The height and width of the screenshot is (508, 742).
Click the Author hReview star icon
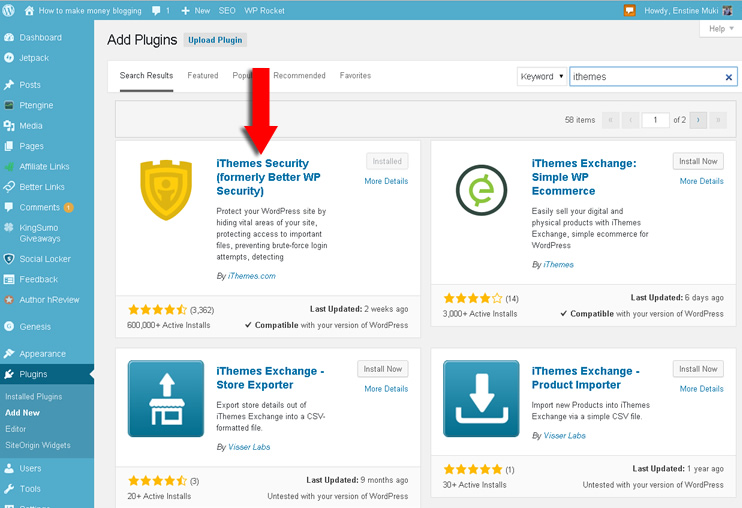coord(9,299)
